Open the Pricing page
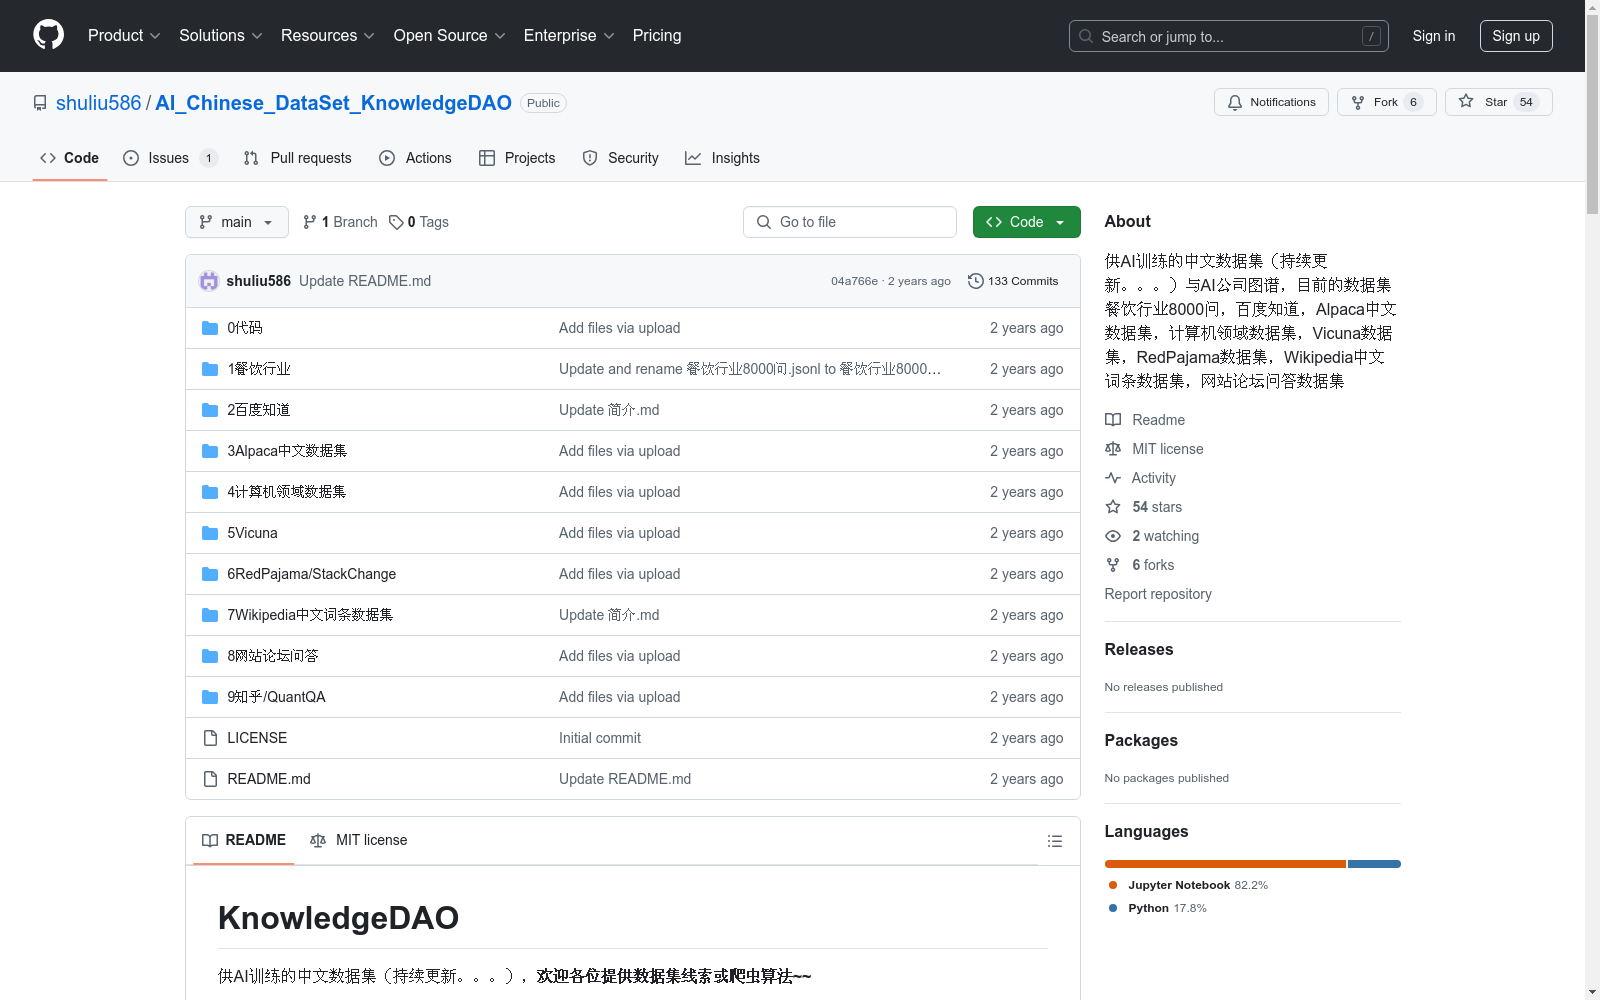The height and width of the screenshot is (1000, 1600). point(657,35)
